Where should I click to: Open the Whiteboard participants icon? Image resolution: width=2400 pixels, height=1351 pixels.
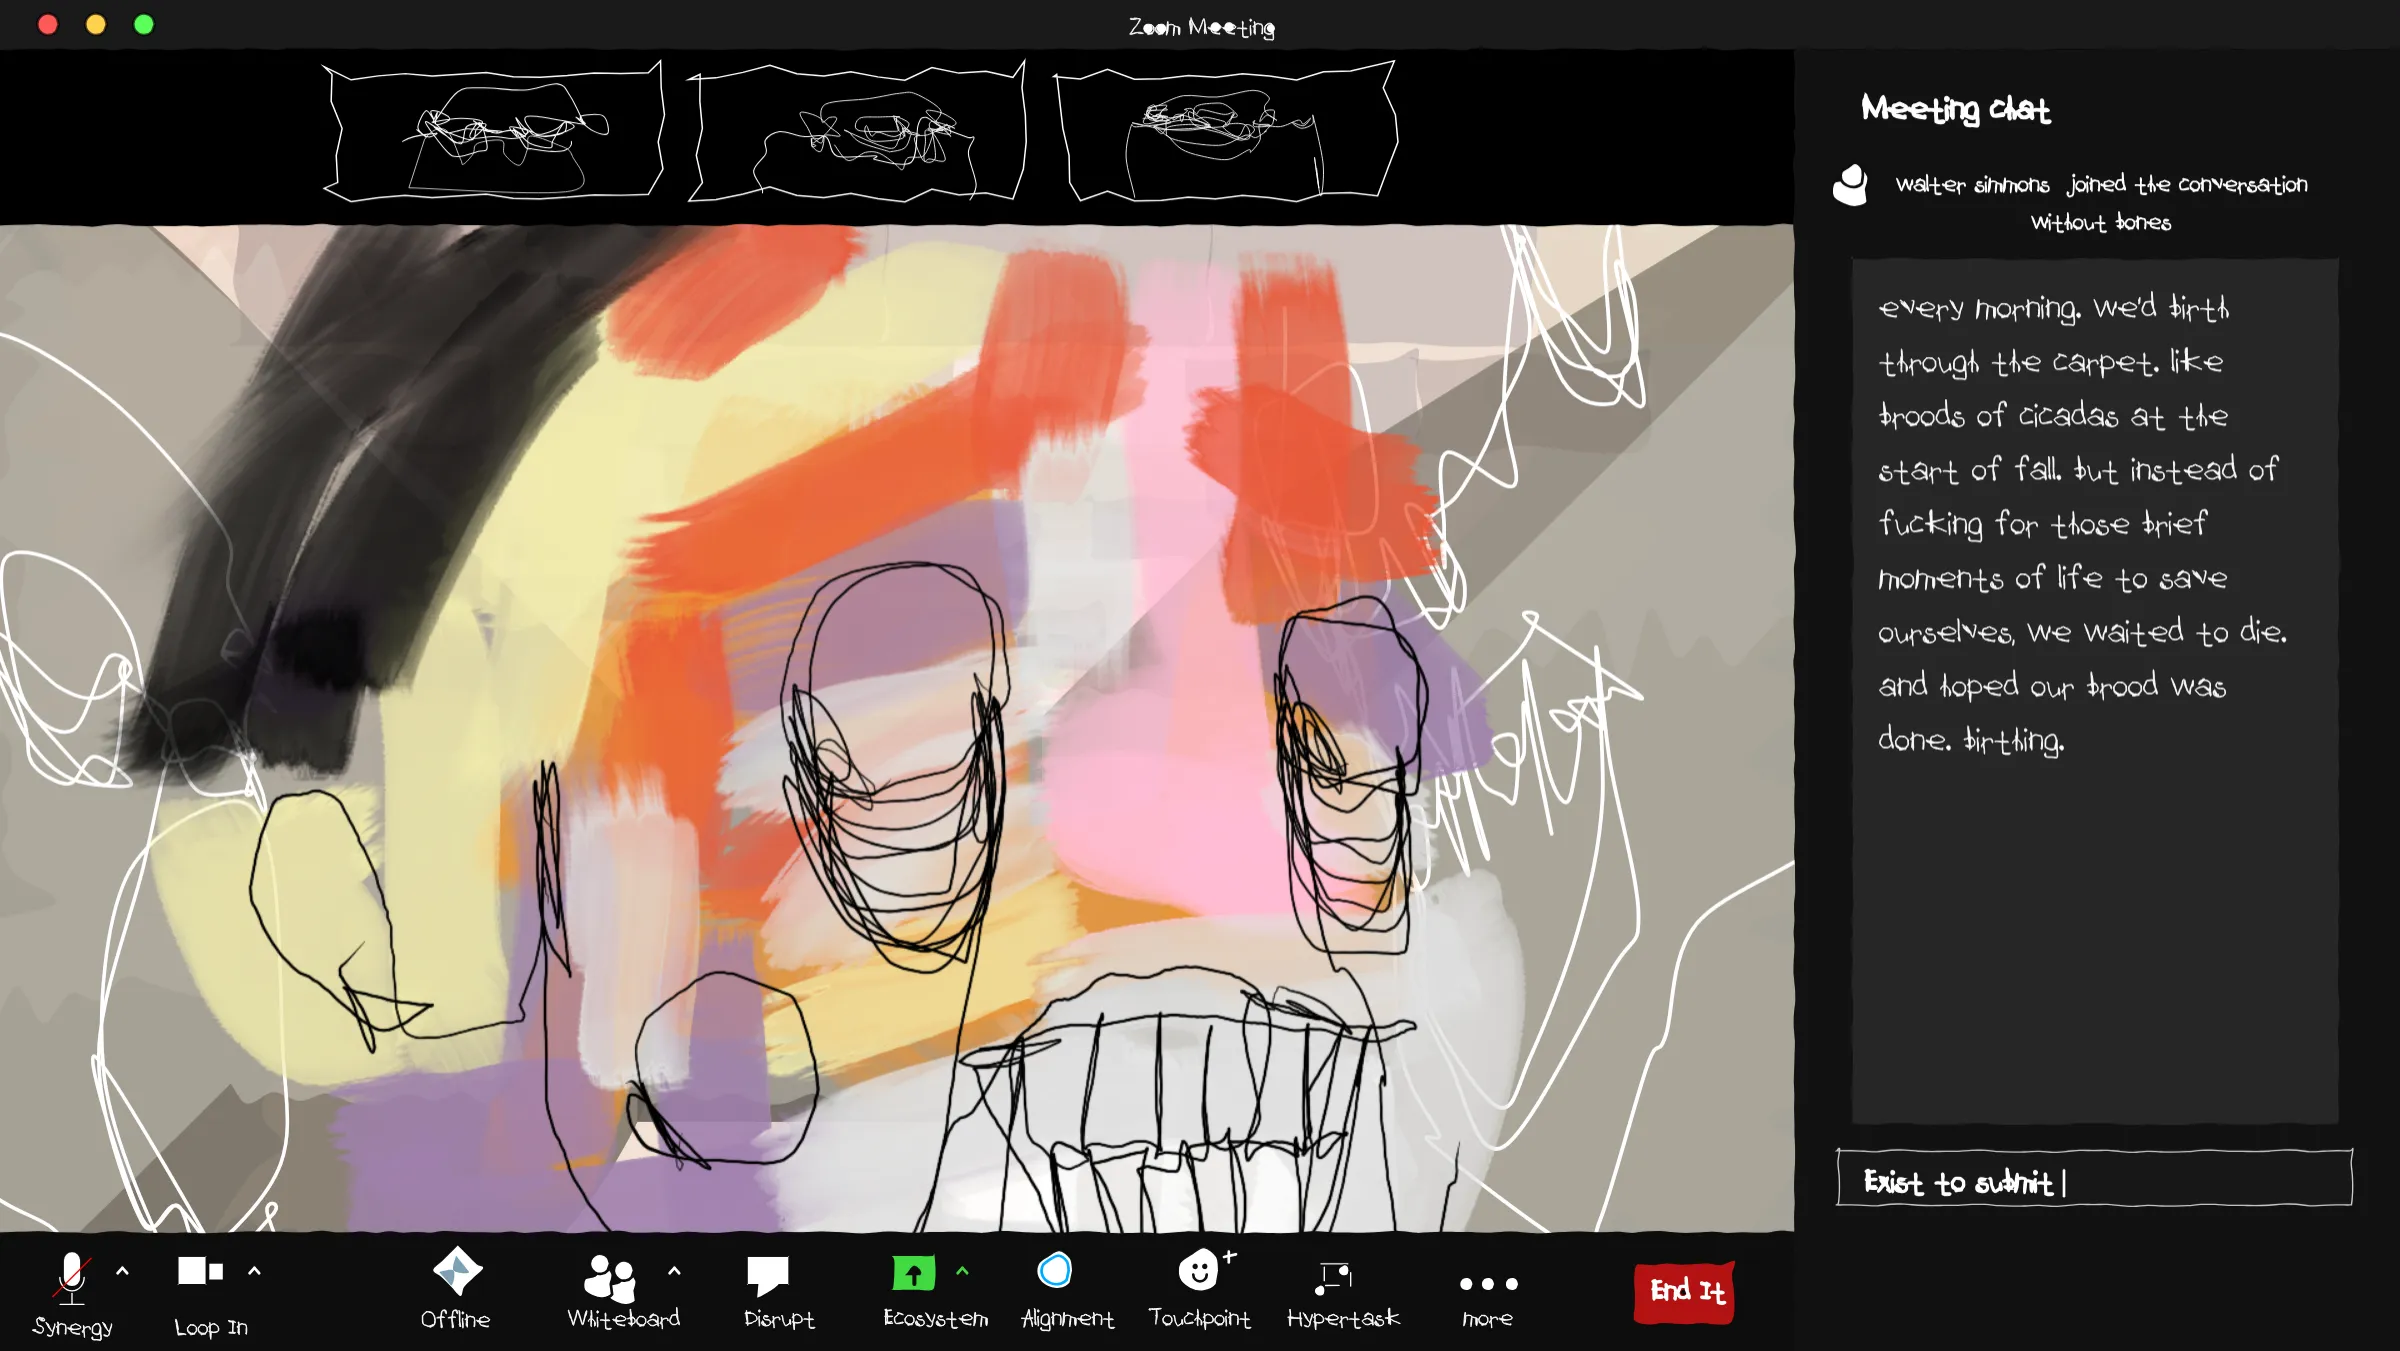click(x=610, y=1276)
